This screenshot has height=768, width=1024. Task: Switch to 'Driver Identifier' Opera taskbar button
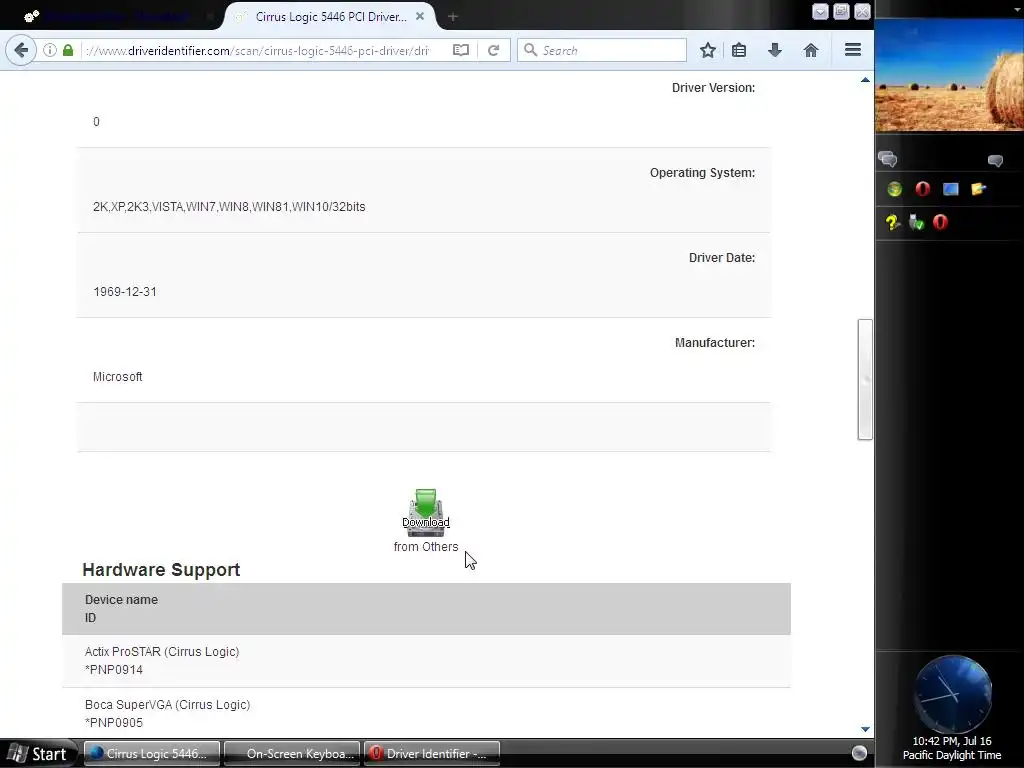432,754
